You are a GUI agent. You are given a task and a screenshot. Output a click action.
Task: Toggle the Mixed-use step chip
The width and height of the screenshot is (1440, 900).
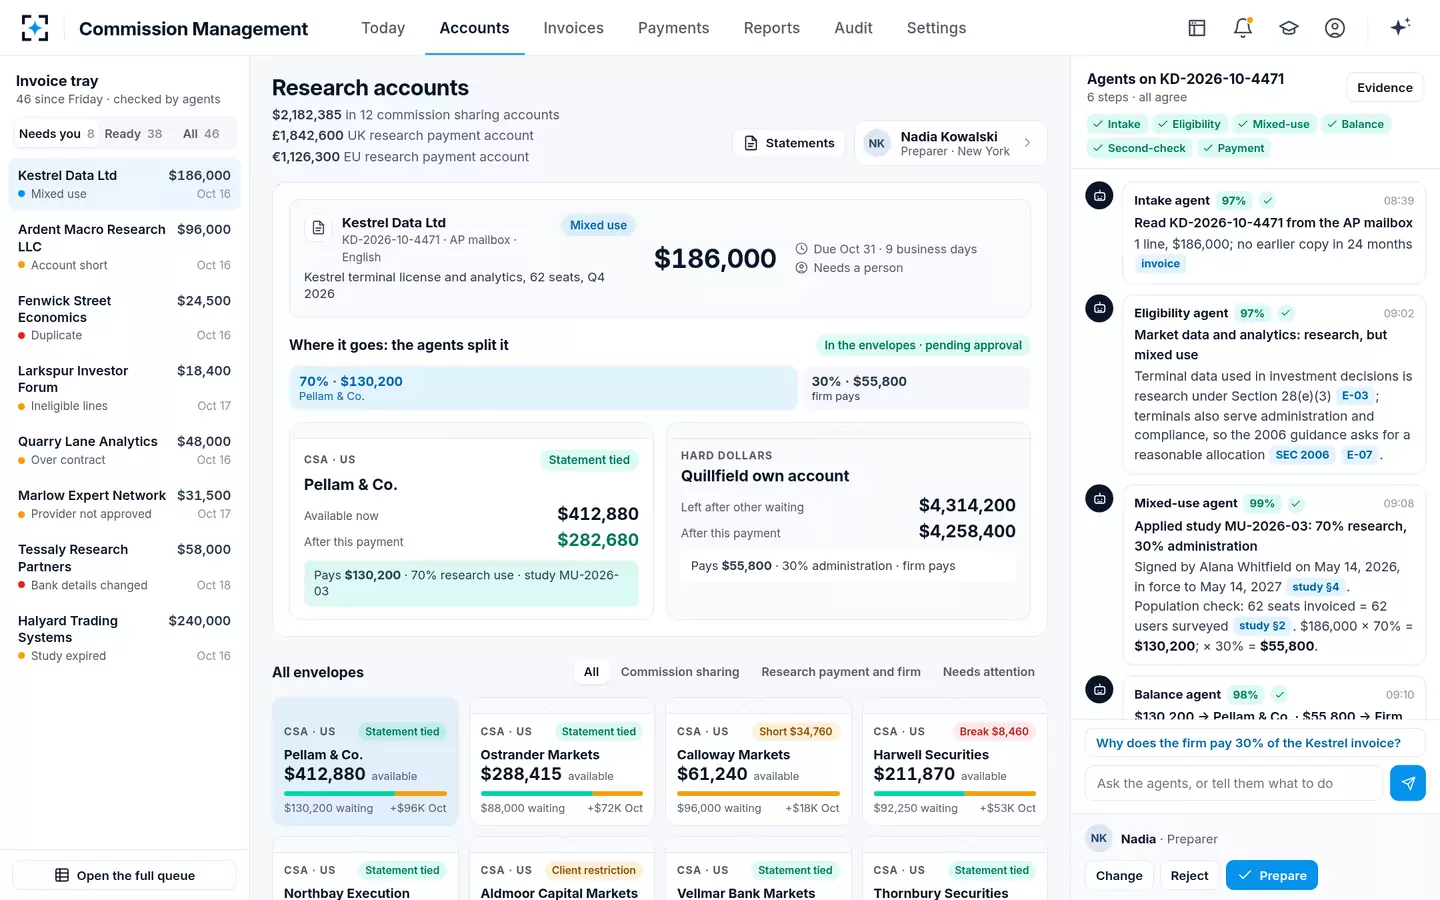click(1273, 124)
